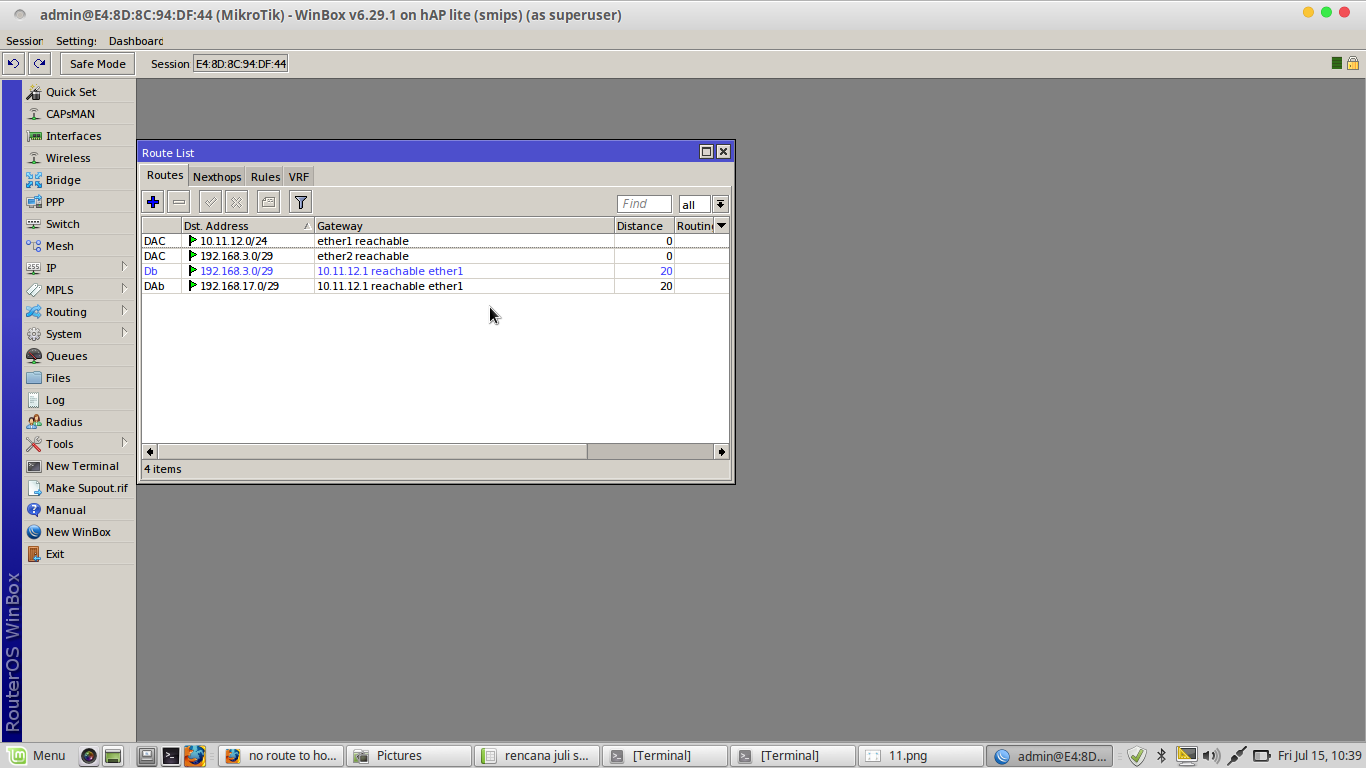
Task: Open the Dashboard menu
Action: [x=136, y=41]
